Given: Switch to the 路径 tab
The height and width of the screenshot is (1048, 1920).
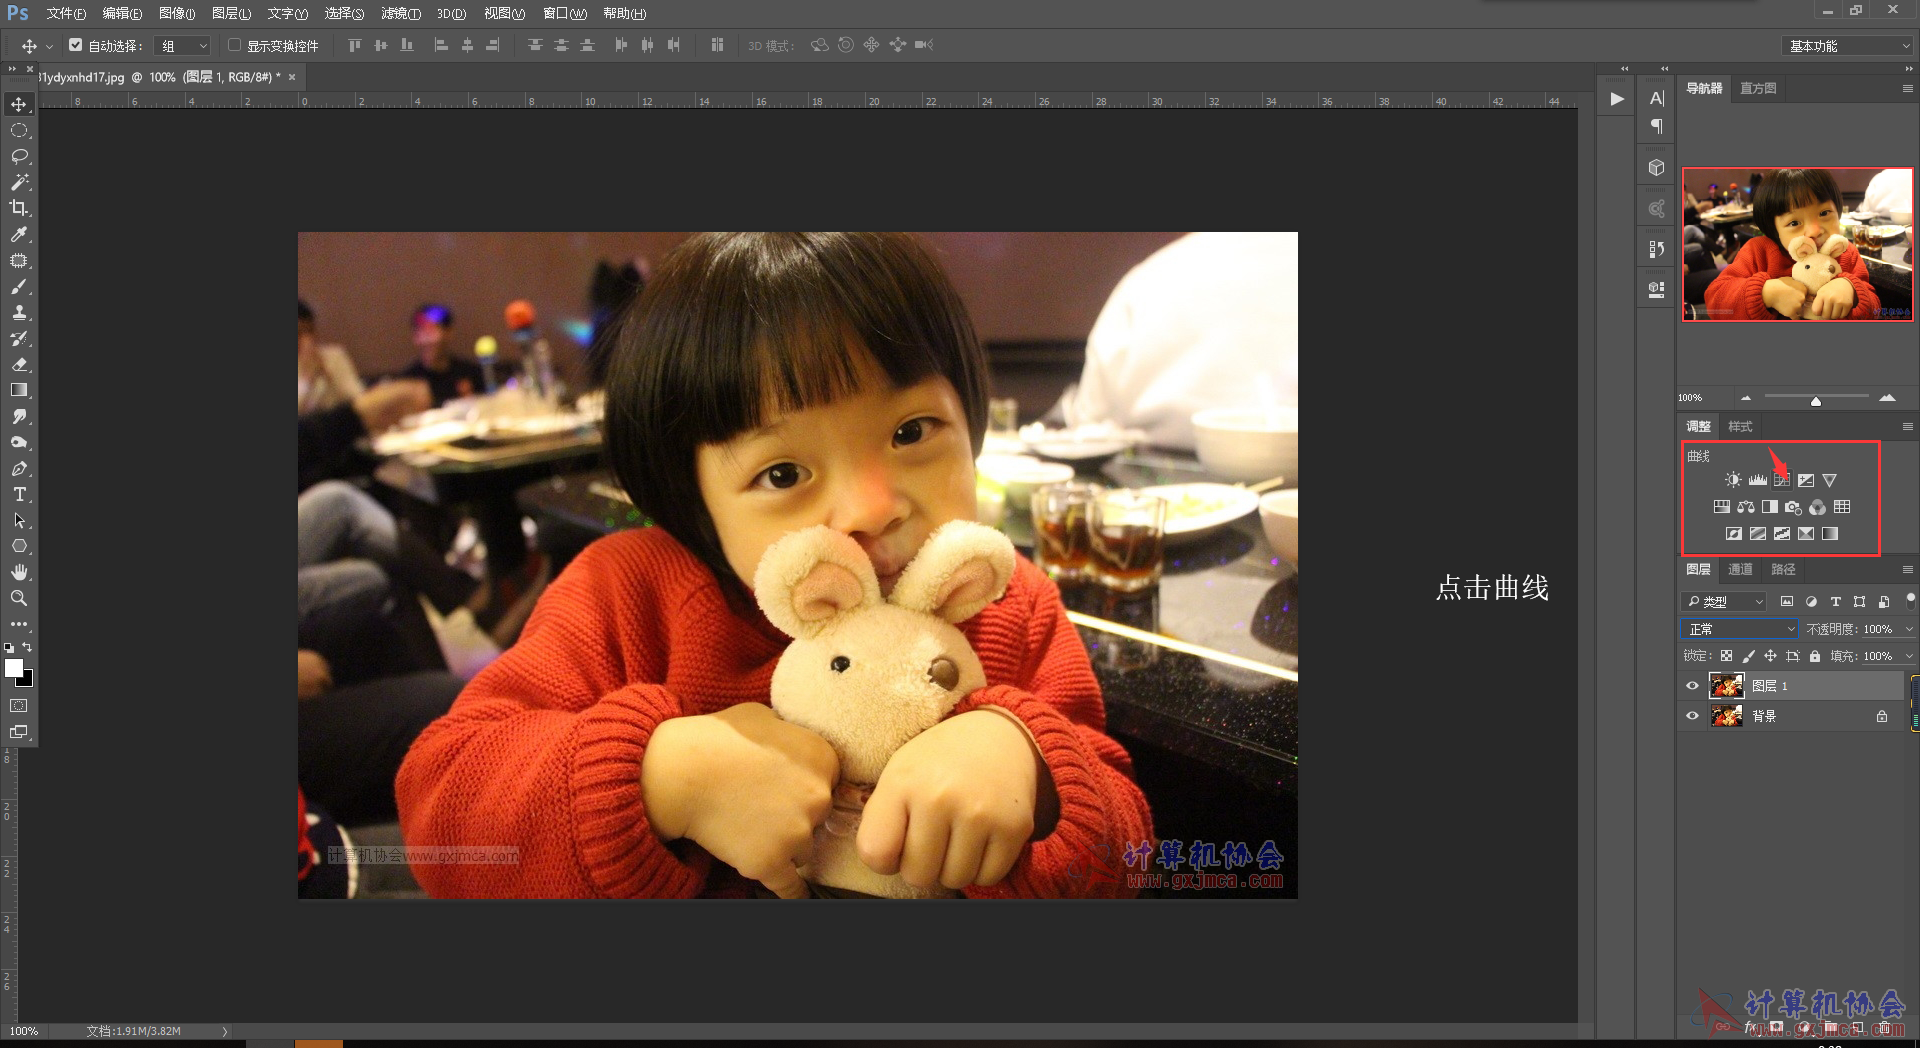Looking at the screenshot, I should 1783,569.
